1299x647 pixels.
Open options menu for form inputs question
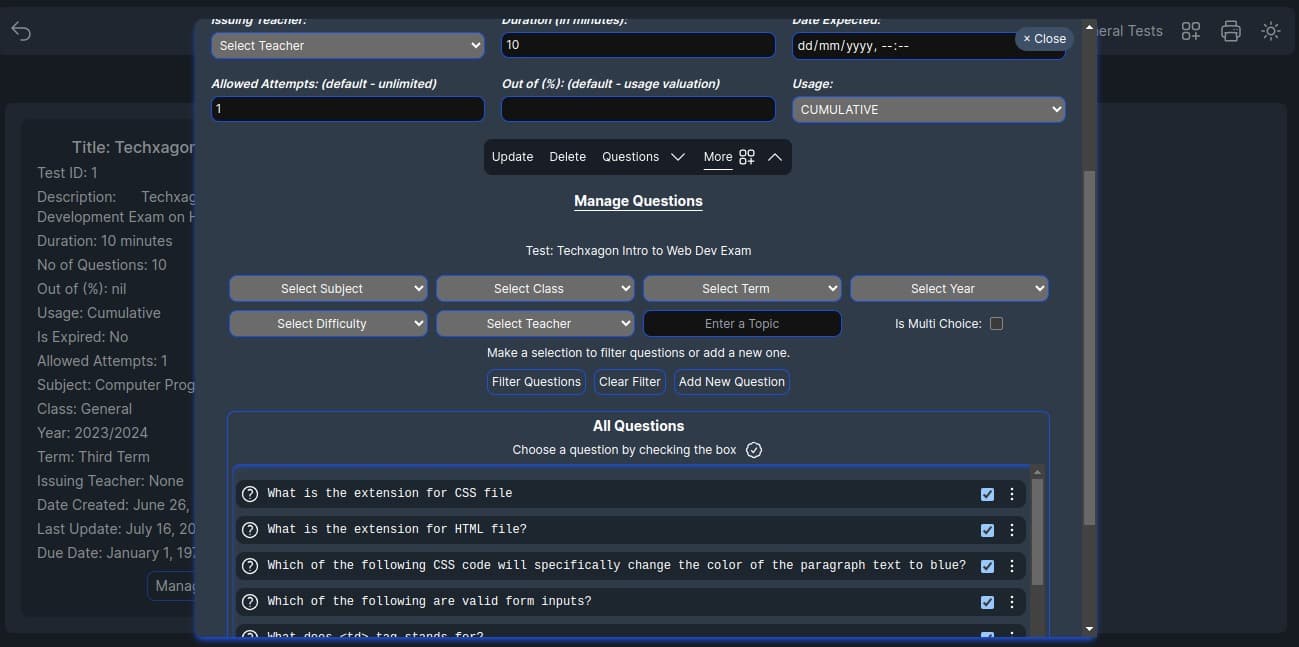[x=1012, y=602]
